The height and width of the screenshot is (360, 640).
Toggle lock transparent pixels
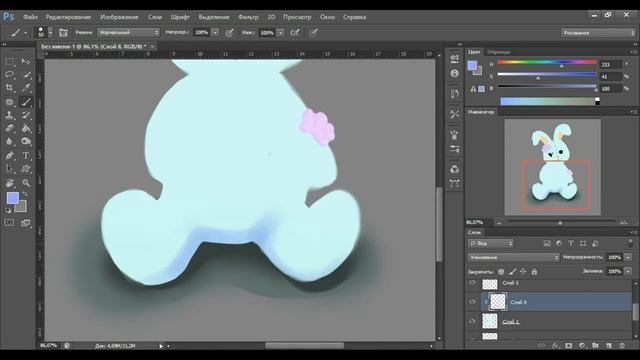click(501, 271)
